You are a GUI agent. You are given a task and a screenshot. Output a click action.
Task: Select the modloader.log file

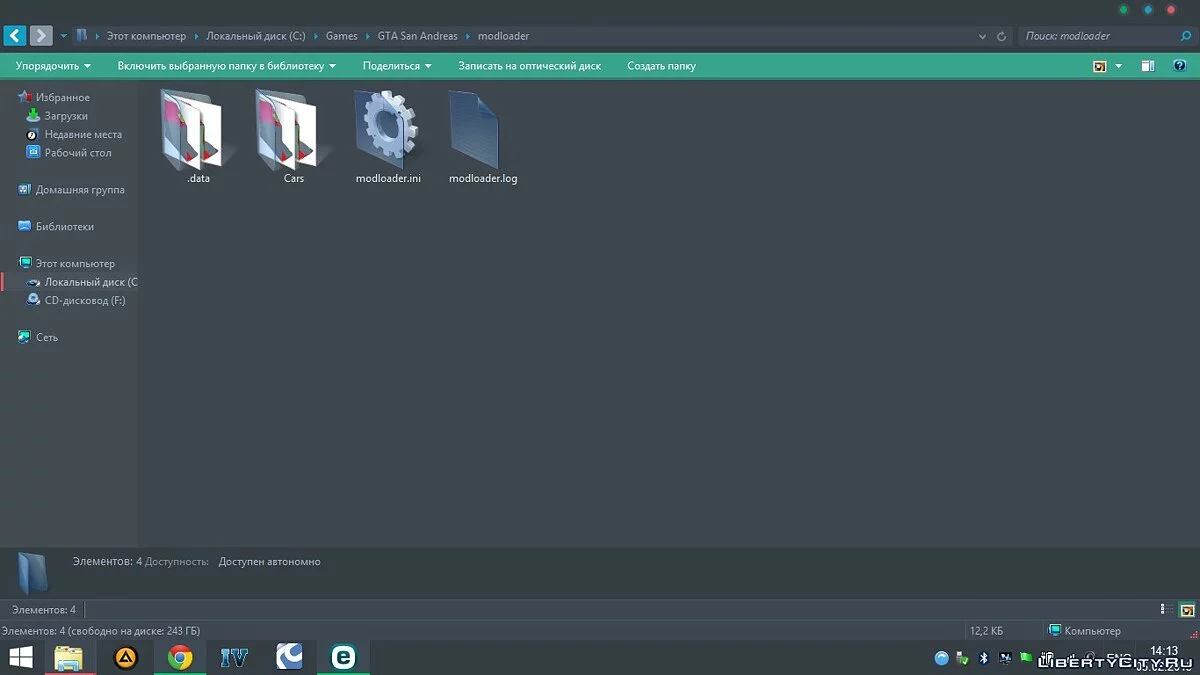coord(482,137)
